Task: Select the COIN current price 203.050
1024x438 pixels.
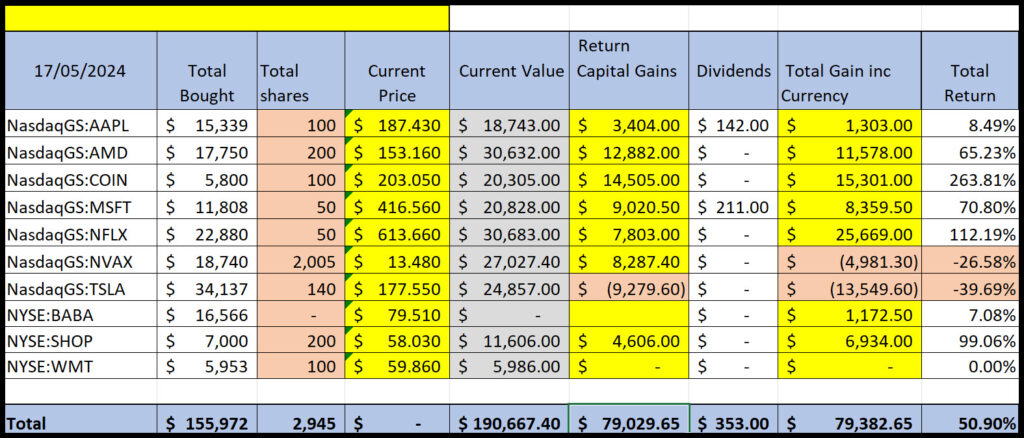Action: click(396, 178)
